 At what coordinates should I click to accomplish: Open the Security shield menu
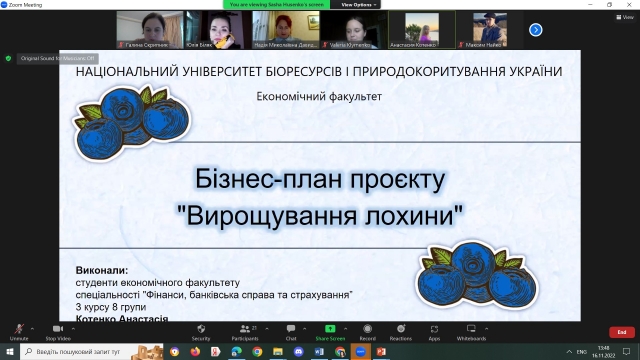tap(201, 332)
